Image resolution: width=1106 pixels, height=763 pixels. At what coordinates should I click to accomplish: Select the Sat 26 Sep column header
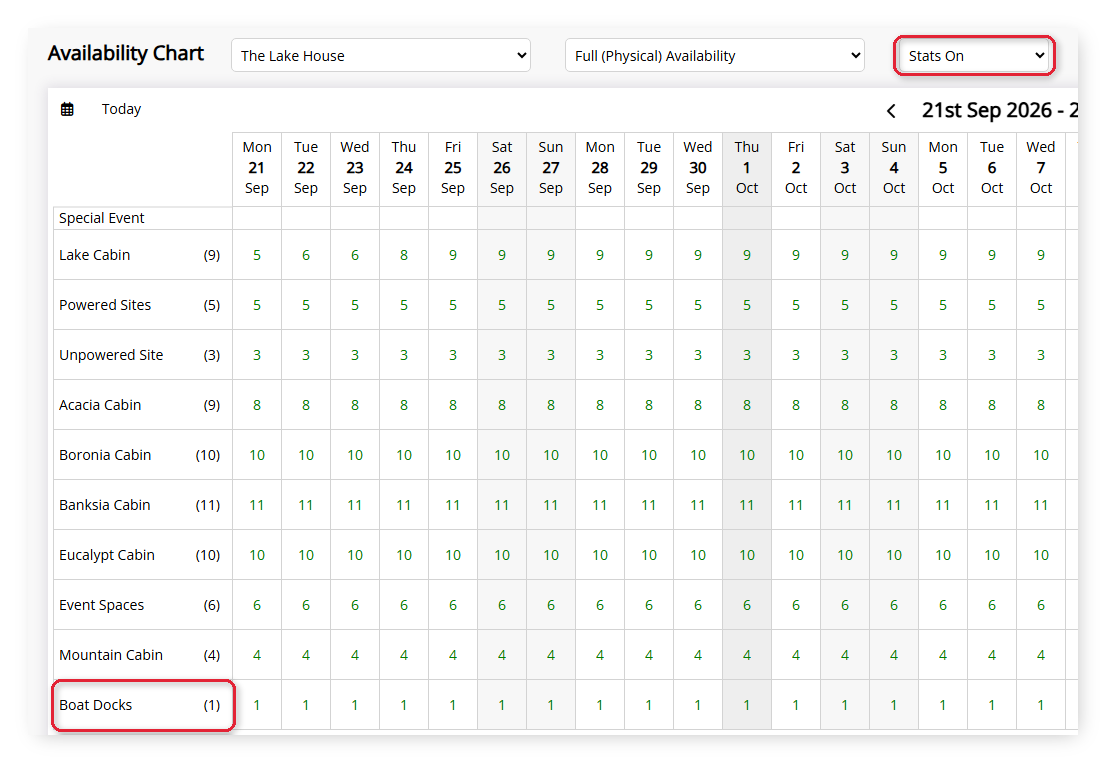tap(502, 168)
